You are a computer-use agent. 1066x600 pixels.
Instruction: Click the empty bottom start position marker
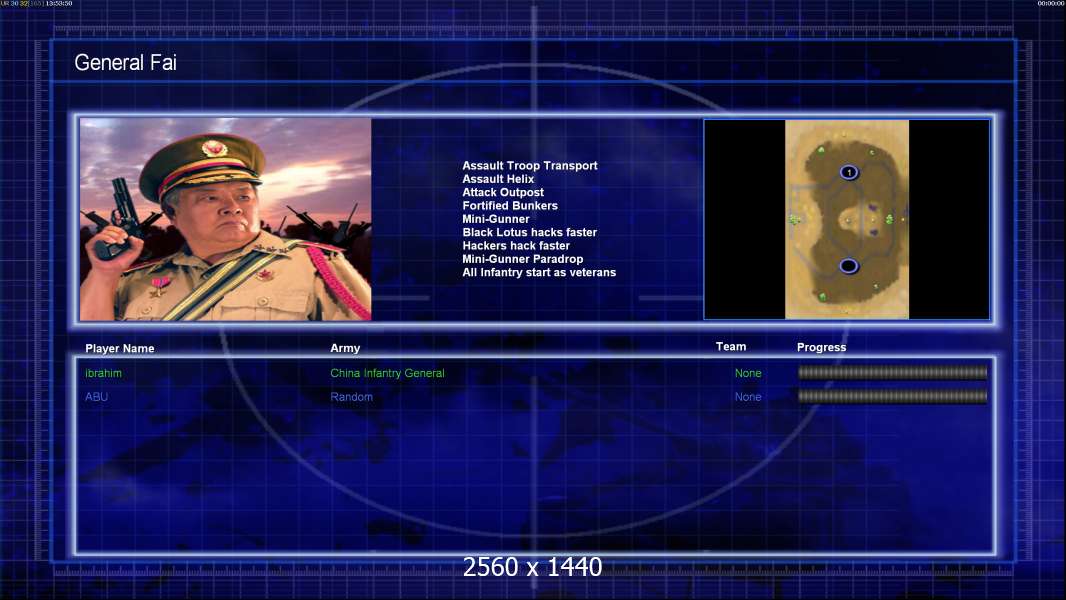tap(848, 266)
